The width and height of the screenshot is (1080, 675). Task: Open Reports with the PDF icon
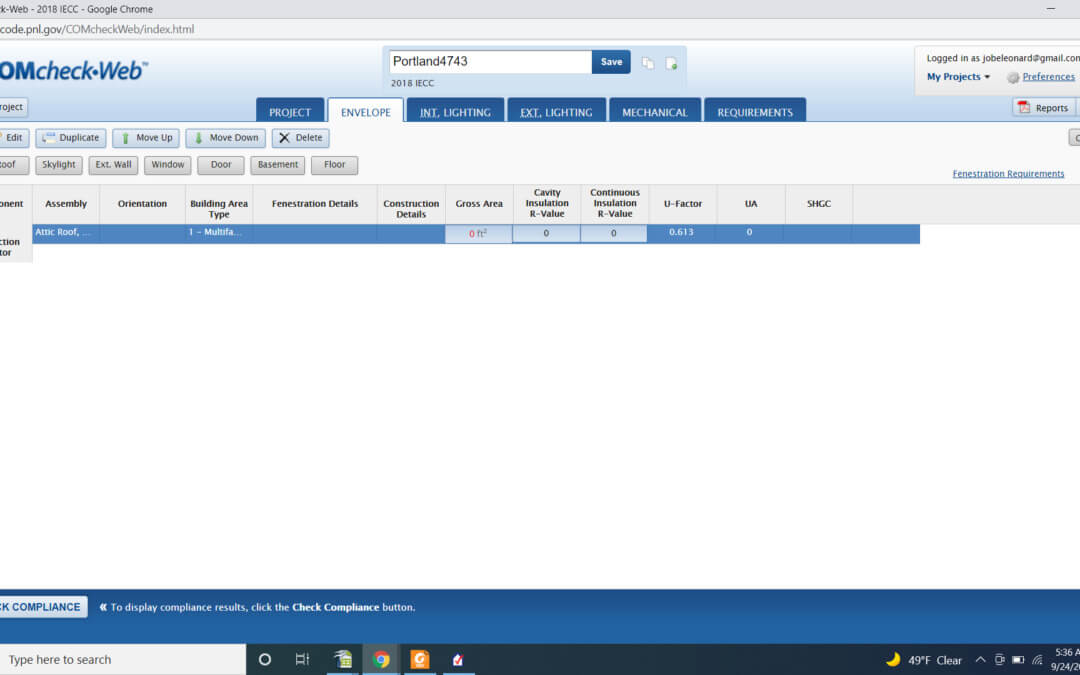coord(1024,108)
